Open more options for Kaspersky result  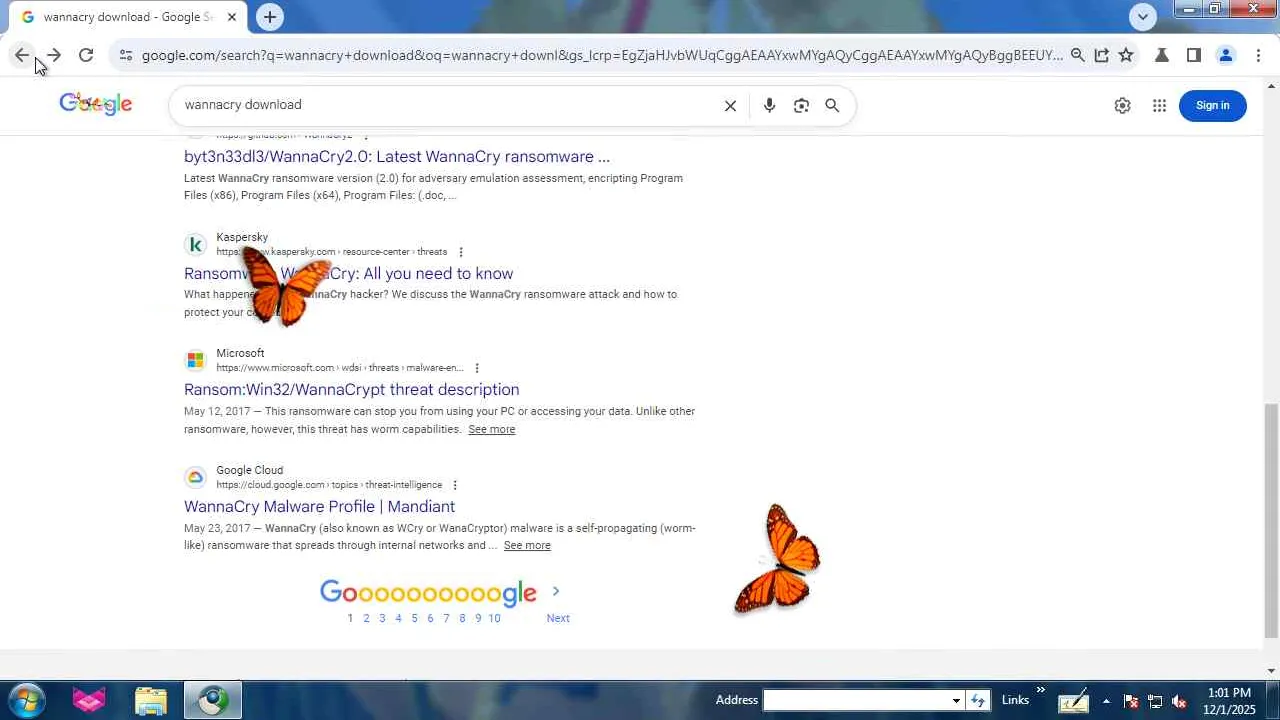point(461,252)
